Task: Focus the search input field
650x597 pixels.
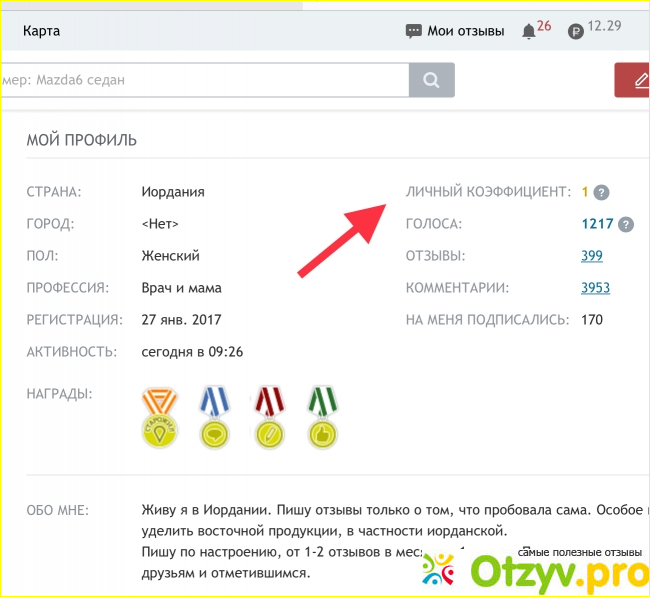Action: [x=200, y=80]
